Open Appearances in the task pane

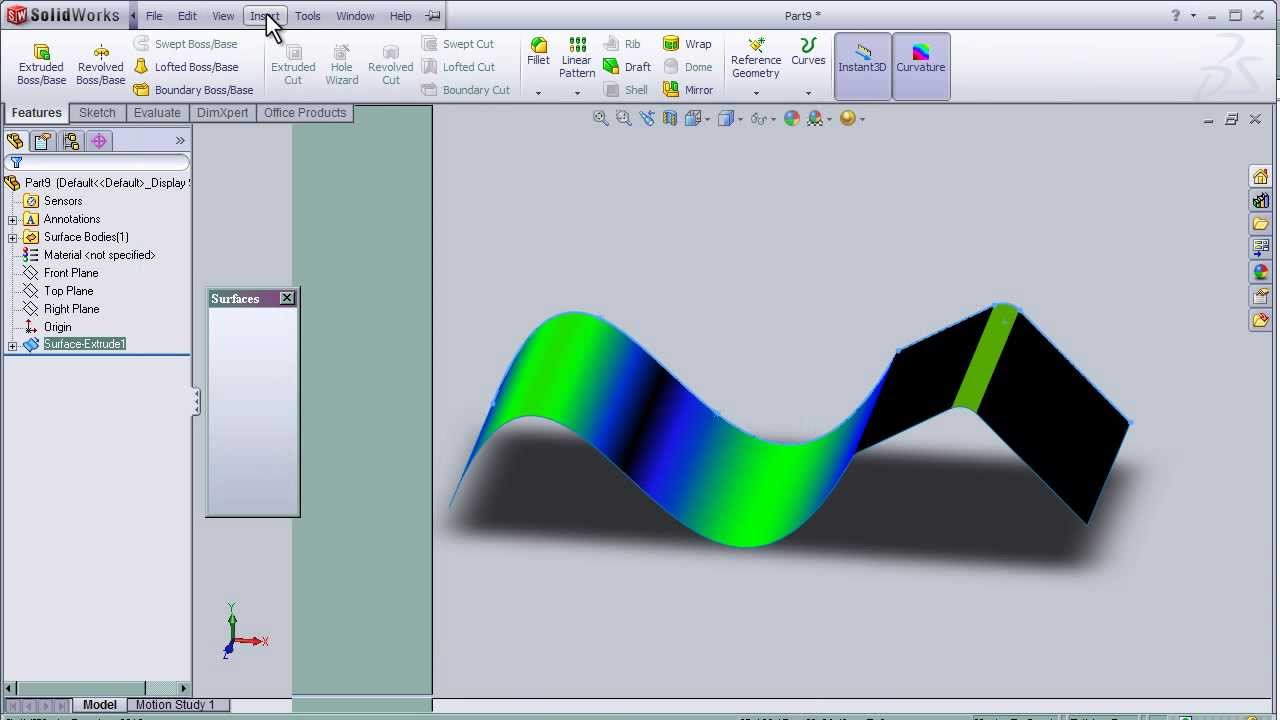click(1260, 272)
